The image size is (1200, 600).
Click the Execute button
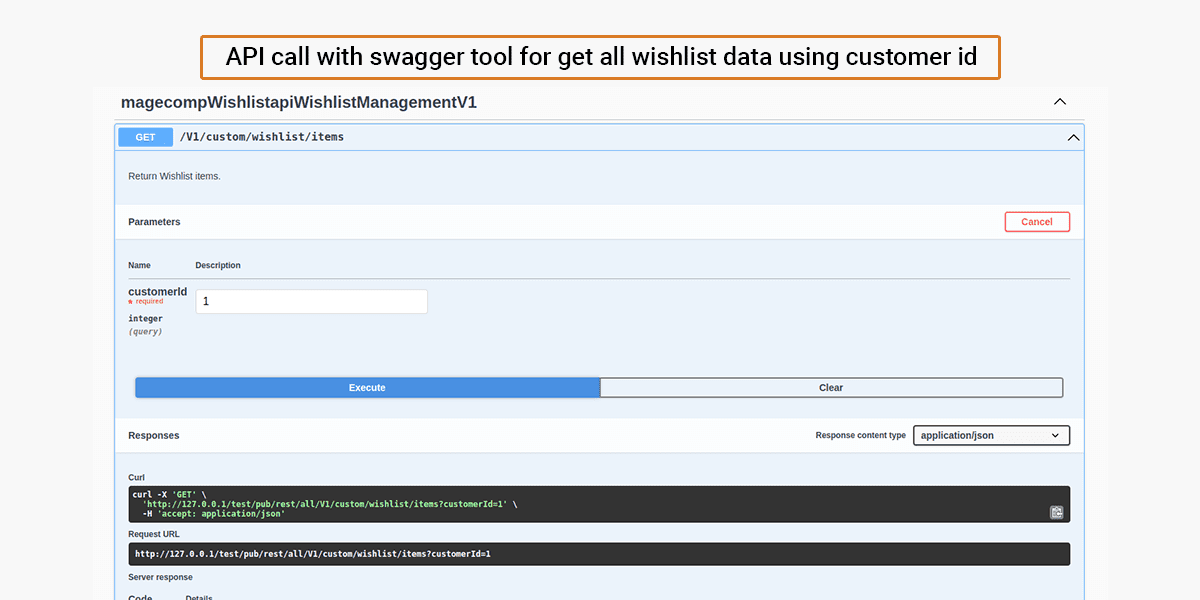(367, 387)
